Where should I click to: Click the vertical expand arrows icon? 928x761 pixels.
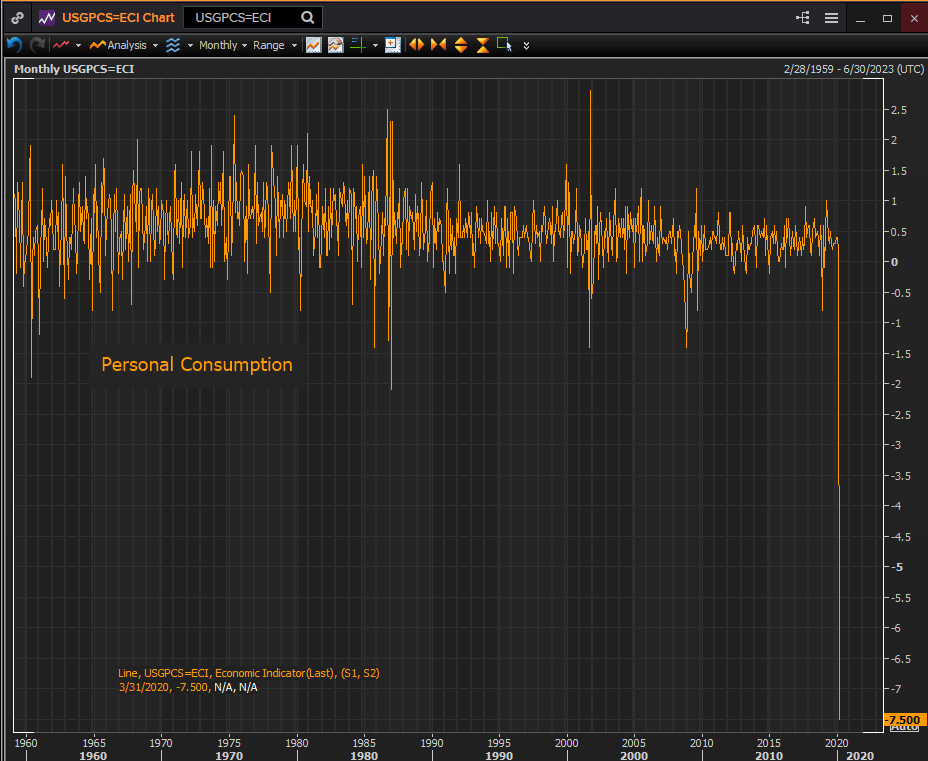point(461,45)
